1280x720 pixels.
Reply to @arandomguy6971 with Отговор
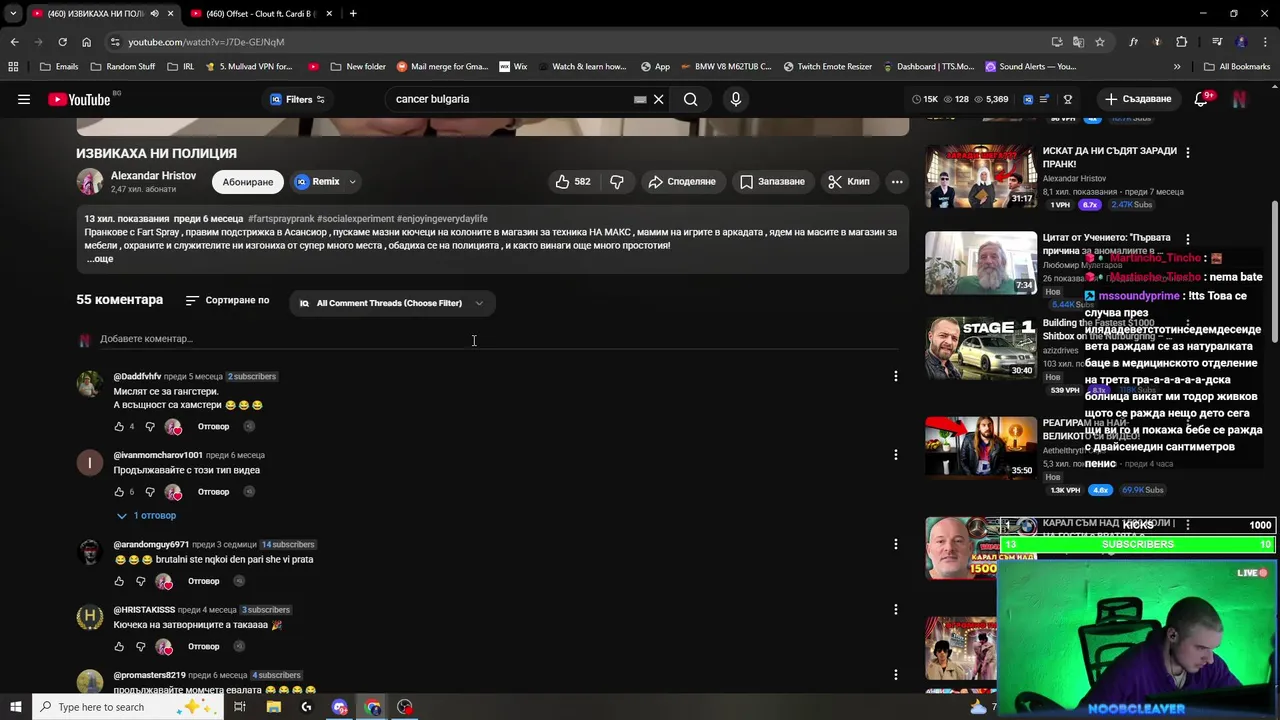pos(203,581)
